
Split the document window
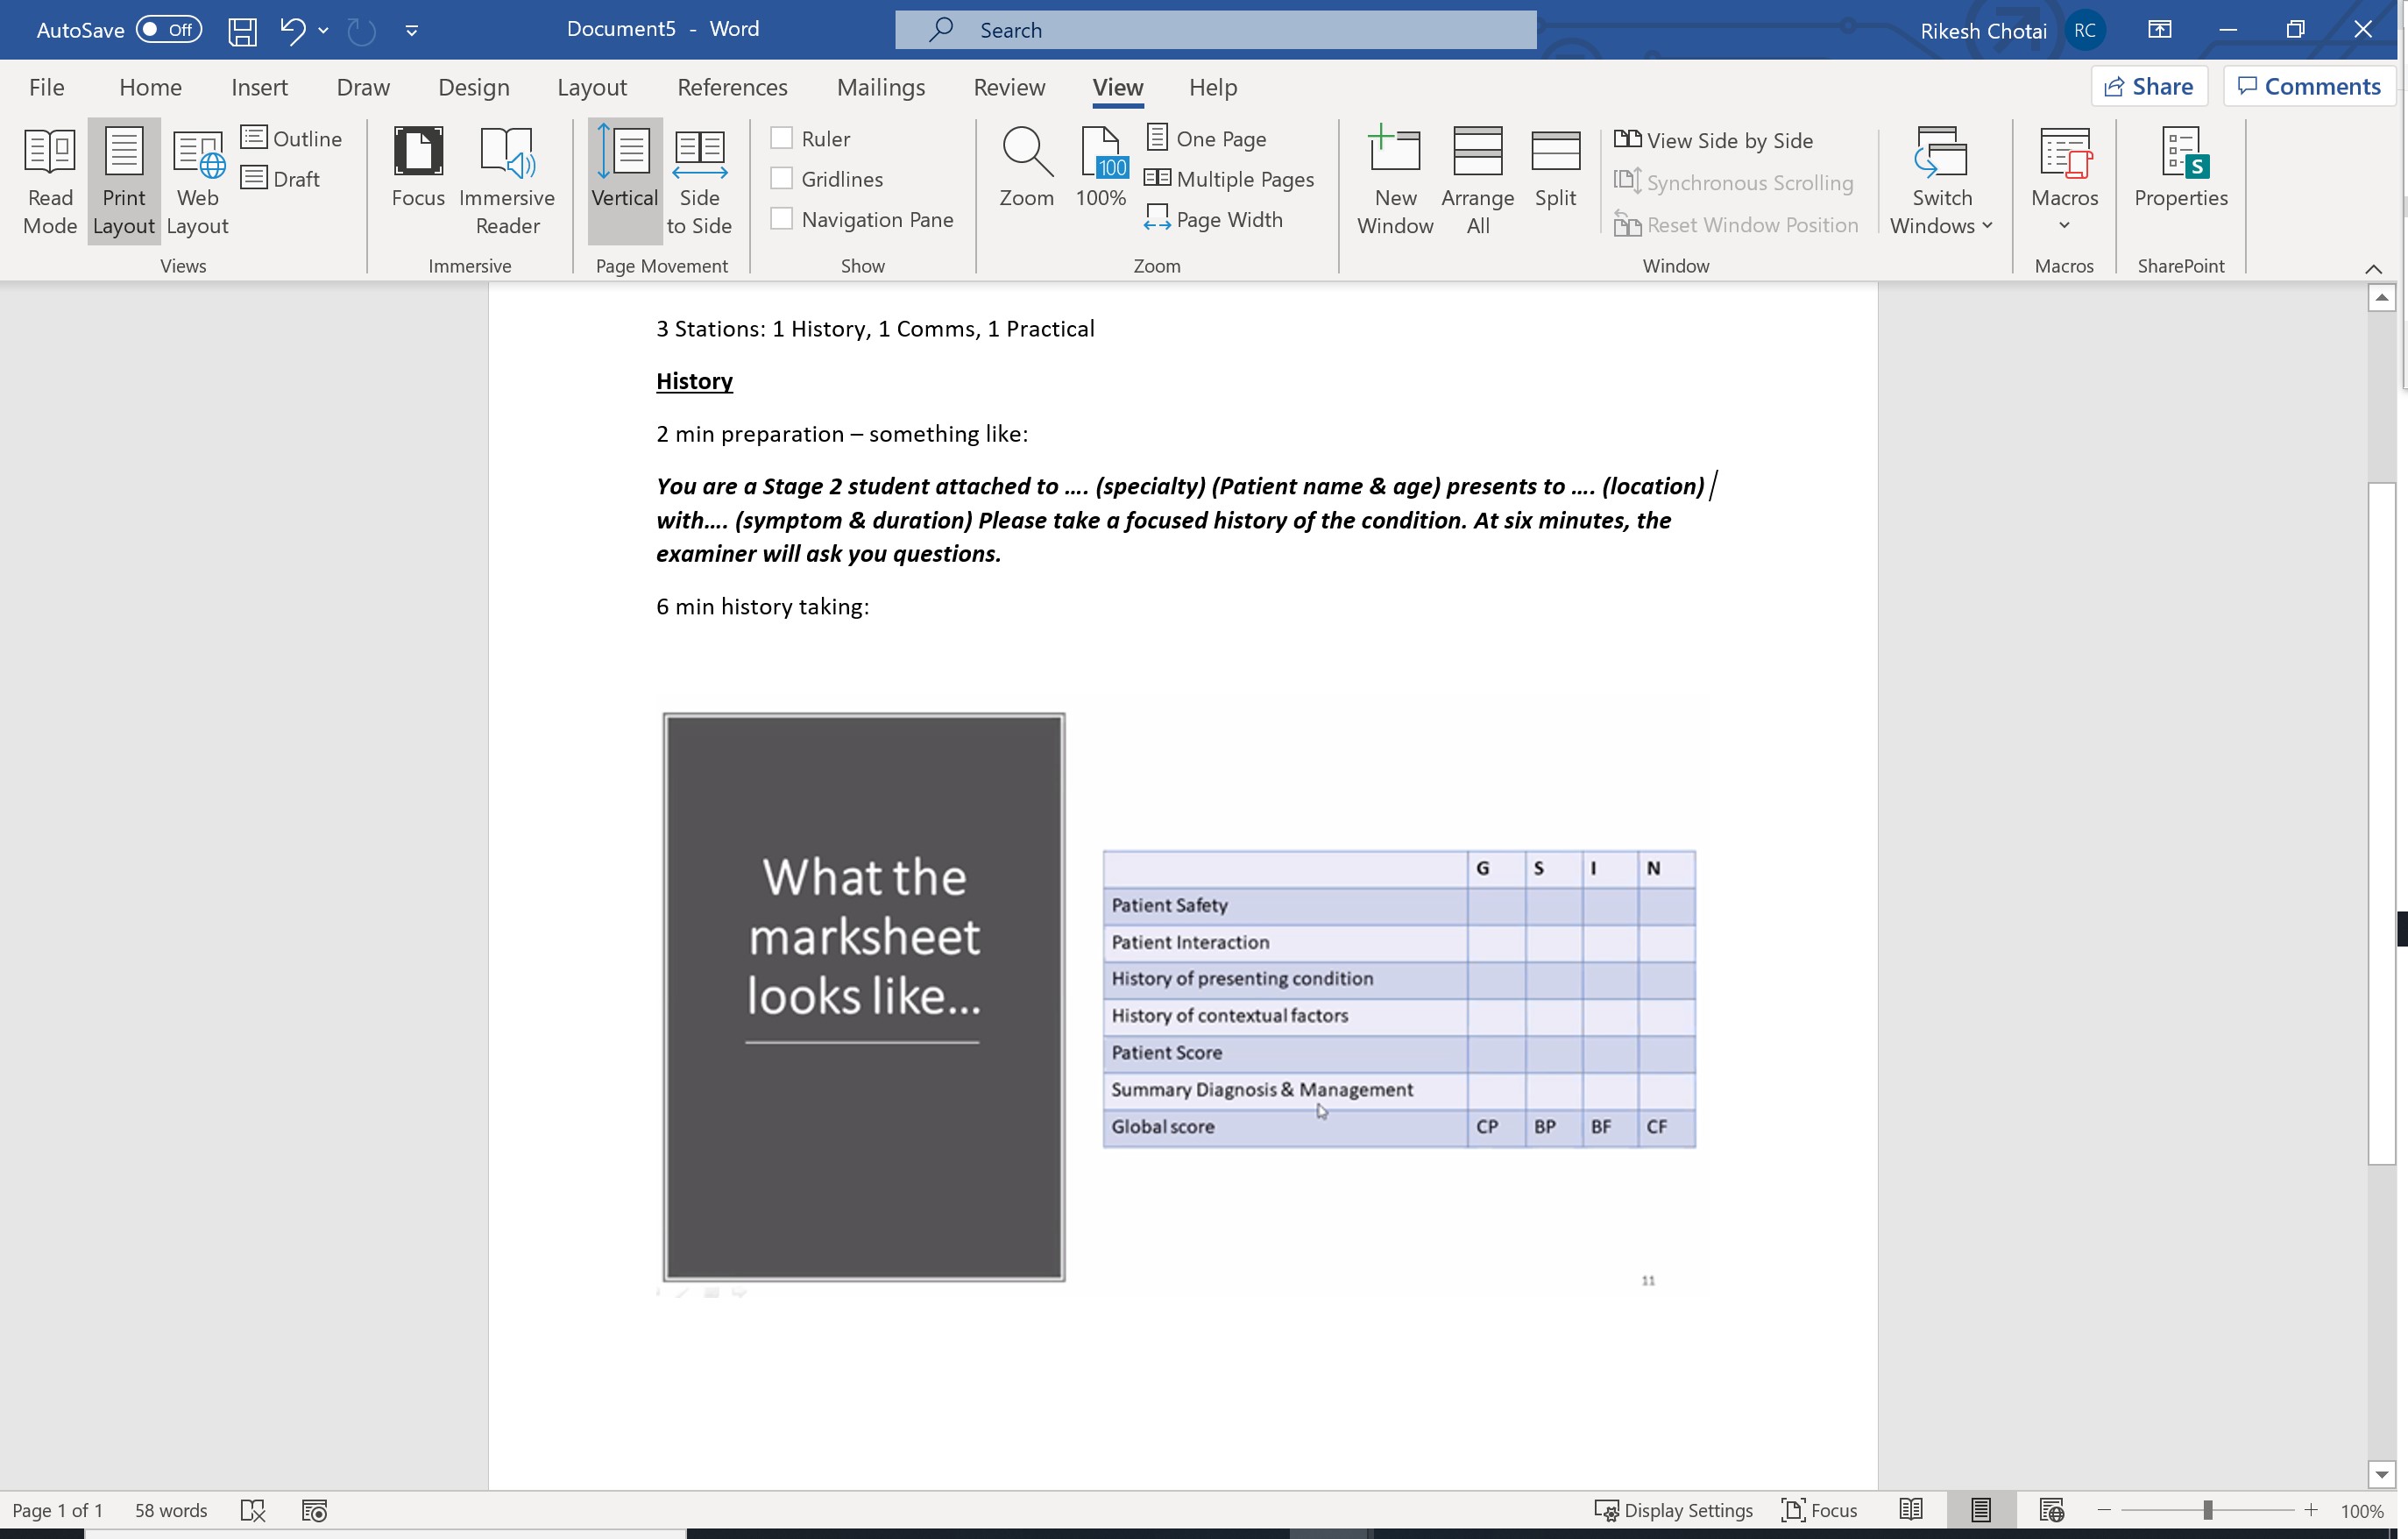pos(1555,167)
